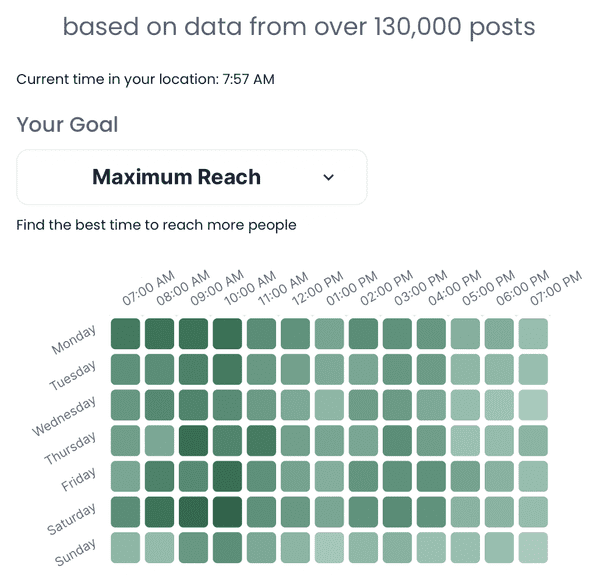The height and width of the screenshot is (583, 600).
Task: Pick the Sunday 10:00 AM heatmap cell
Action: coord(227,547)
